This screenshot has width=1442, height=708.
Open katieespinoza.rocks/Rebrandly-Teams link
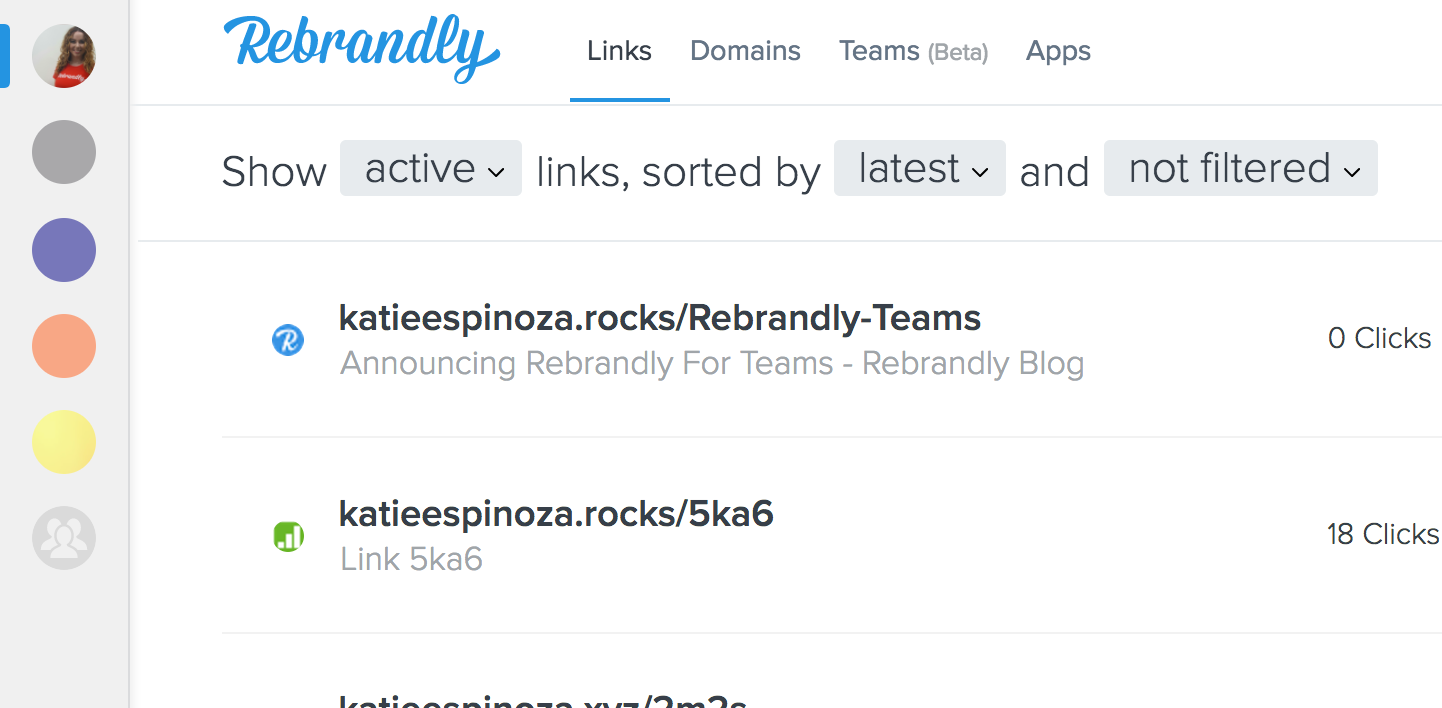pos(660,318)
